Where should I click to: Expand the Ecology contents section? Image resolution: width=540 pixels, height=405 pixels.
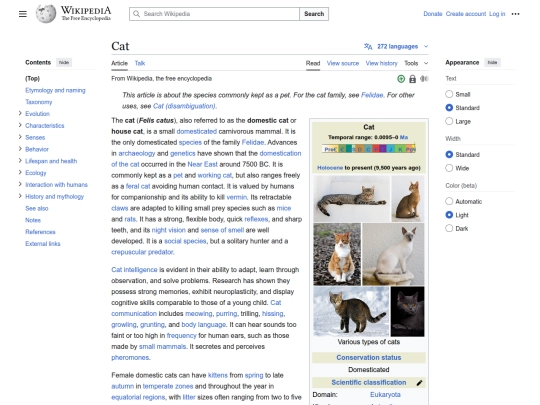20,172
